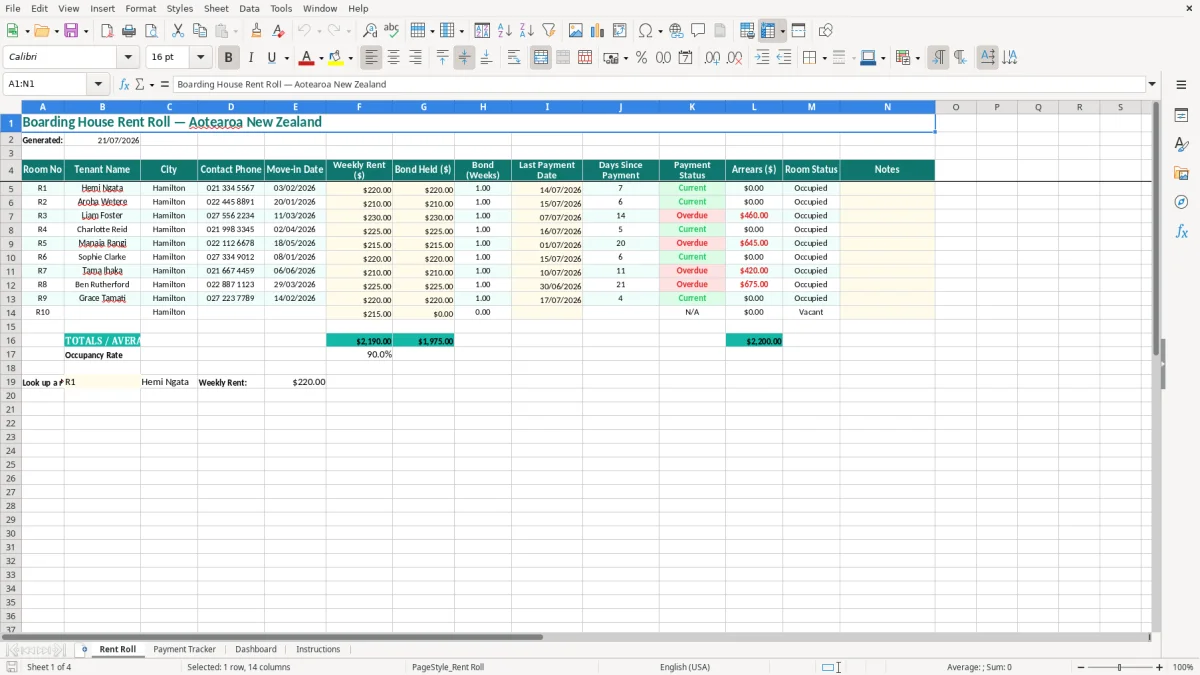
Task: Toggle the AutoFilter funnel icon
Action: coord(549,31)
